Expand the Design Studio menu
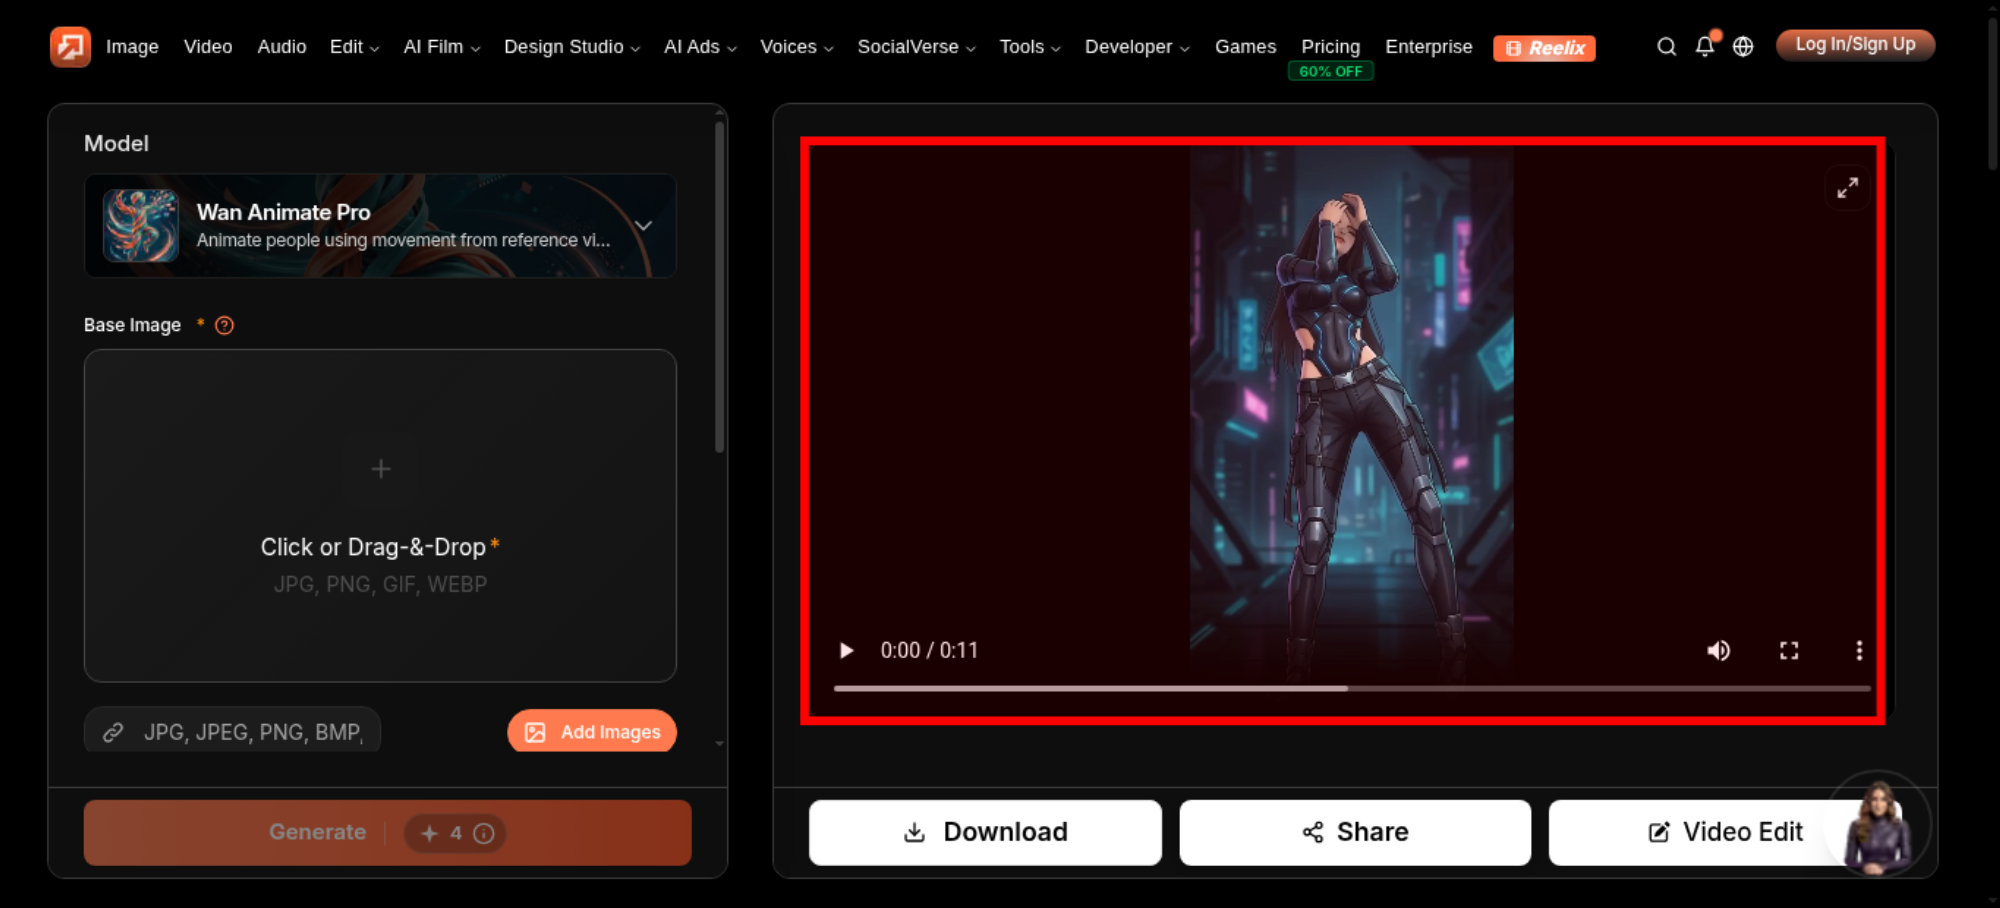This screenshot has height=908, width=2000. (x=572, y=47)
